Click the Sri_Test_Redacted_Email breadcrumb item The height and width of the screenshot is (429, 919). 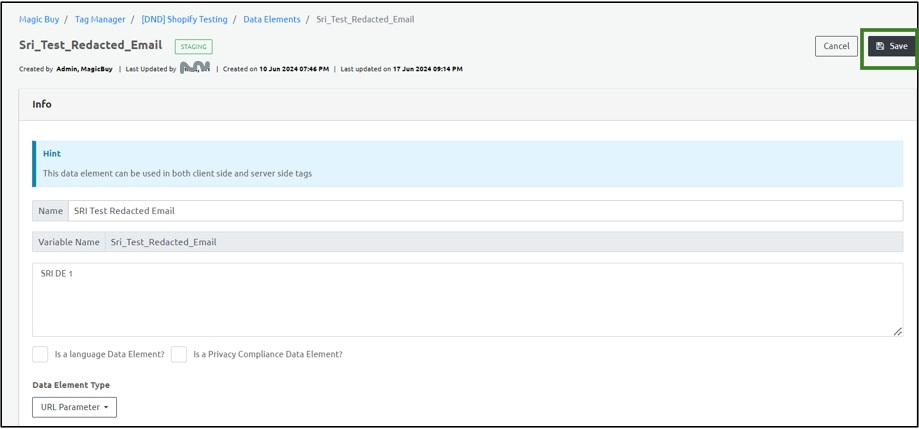[x=365, y=19]
